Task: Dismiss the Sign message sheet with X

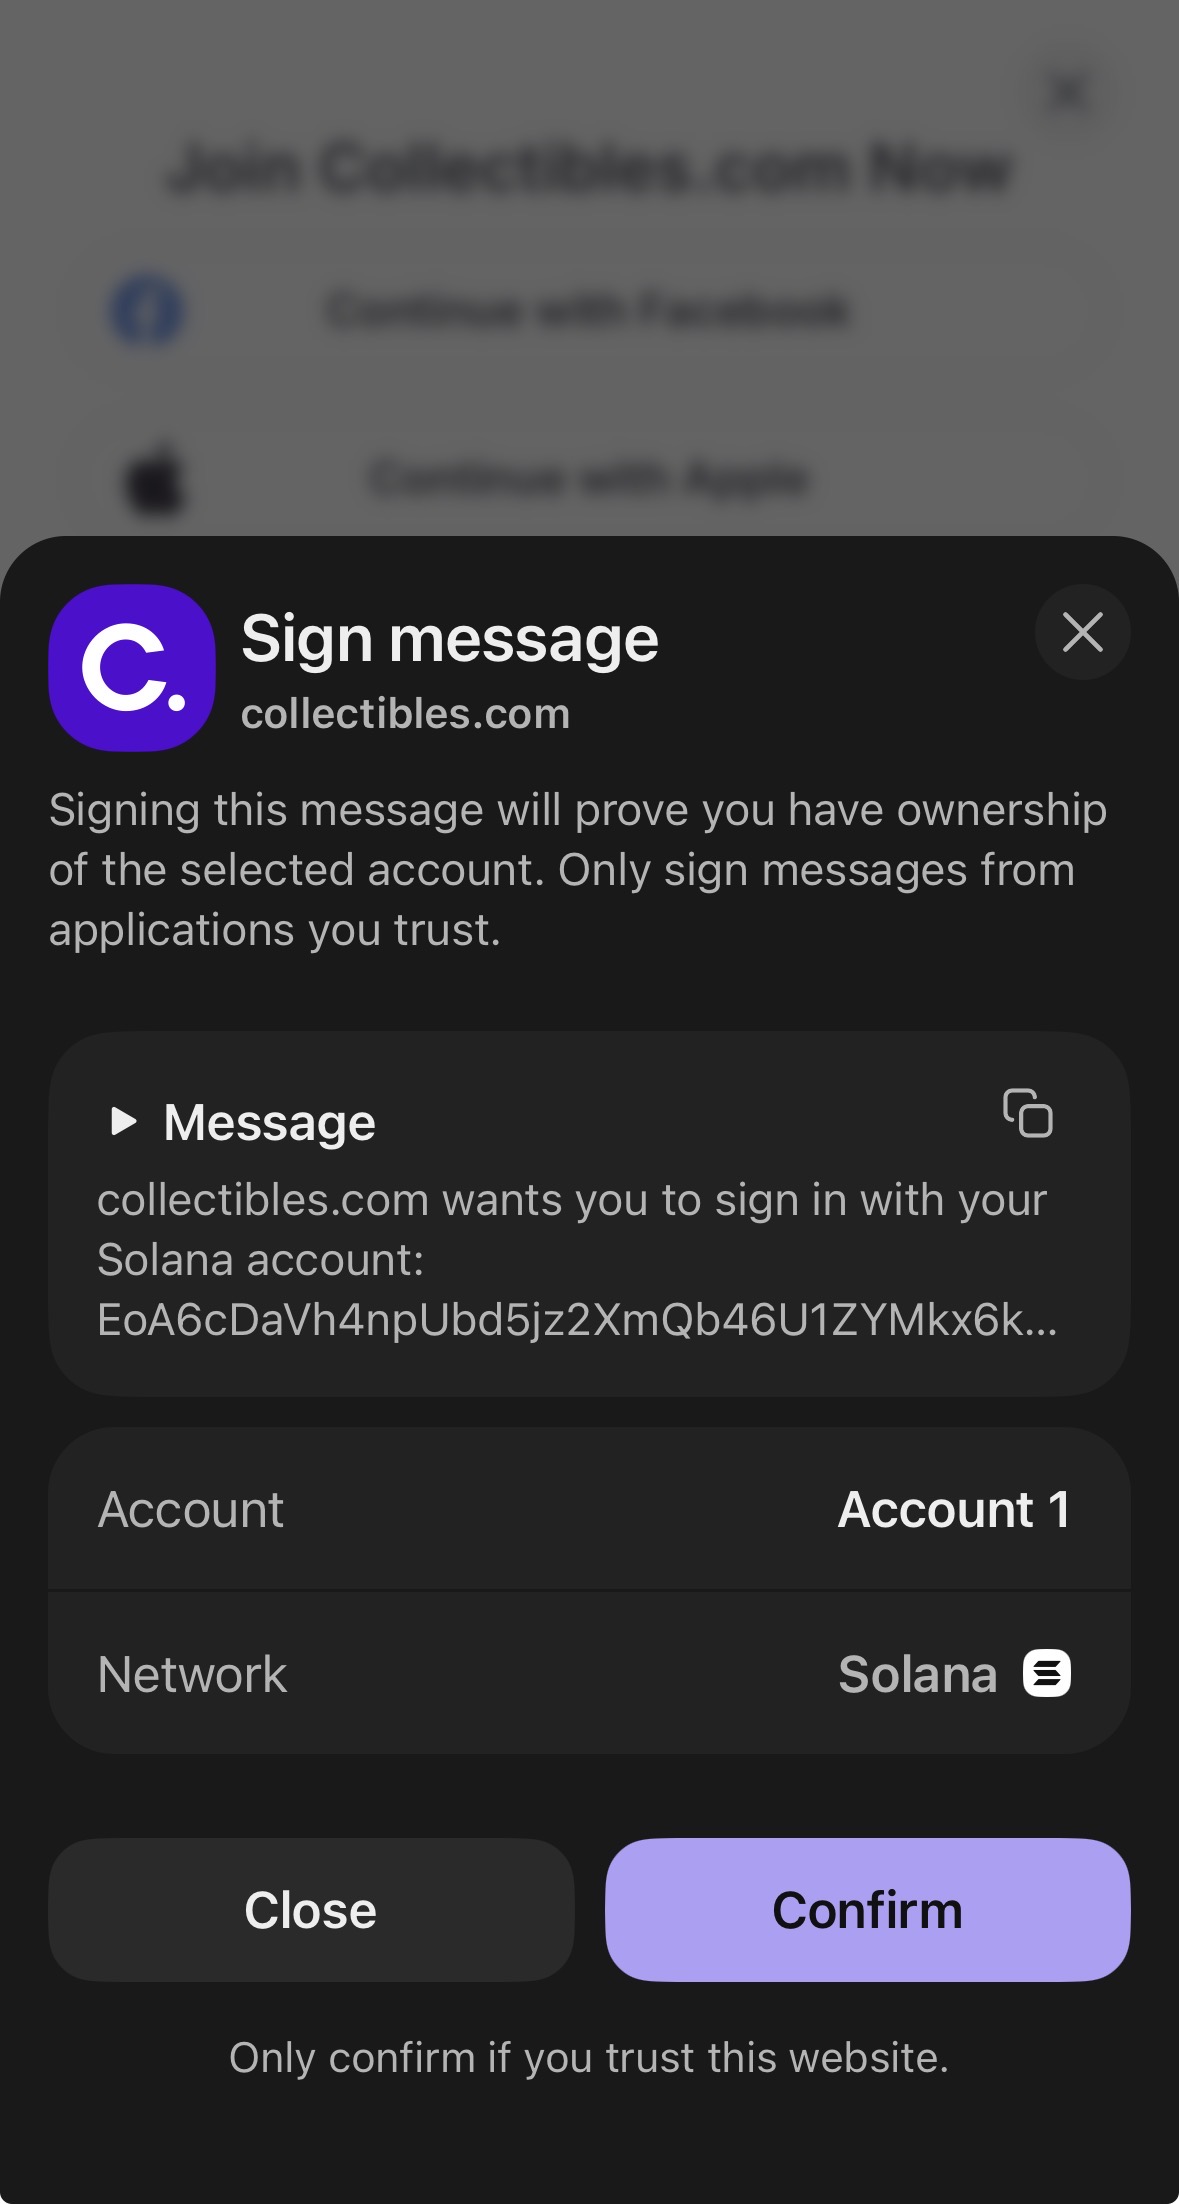Action: 1082,632
